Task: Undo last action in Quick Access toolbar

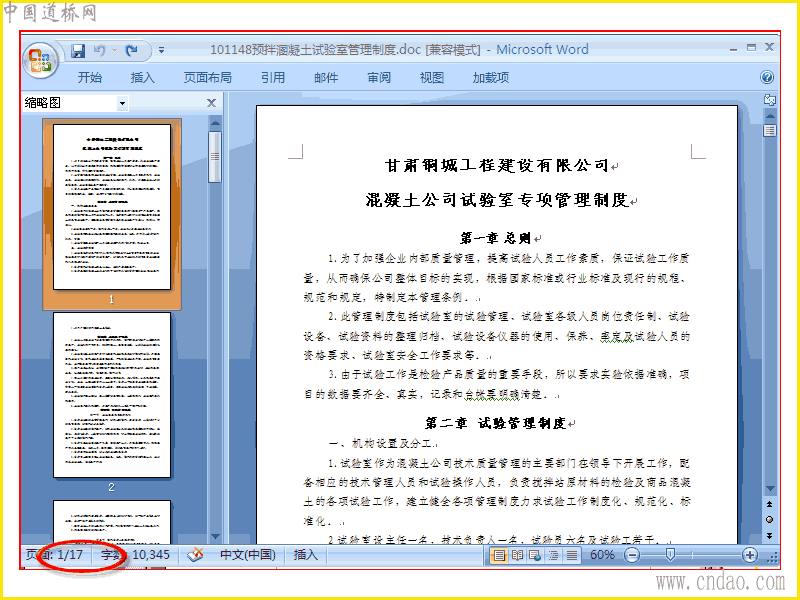Action: tap(100, 50)
